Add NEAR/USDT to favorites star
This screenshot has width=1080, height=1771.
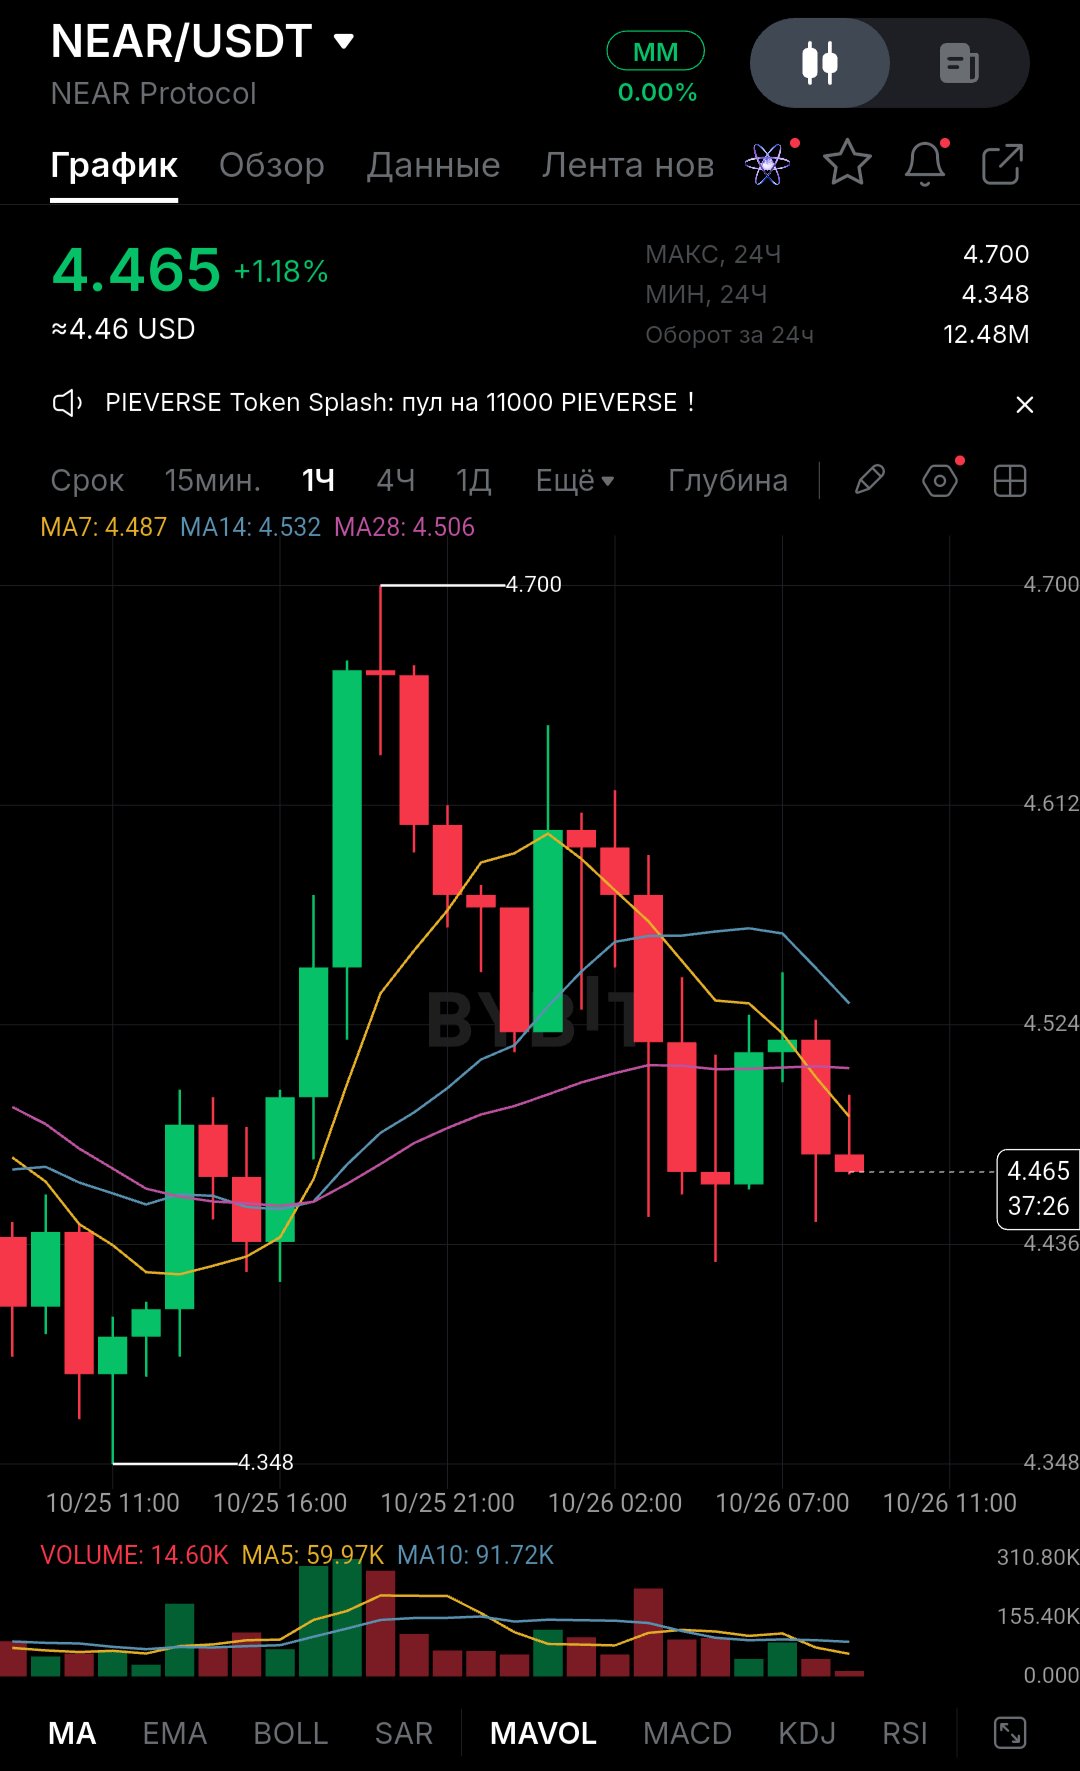[x=847, y=163]
